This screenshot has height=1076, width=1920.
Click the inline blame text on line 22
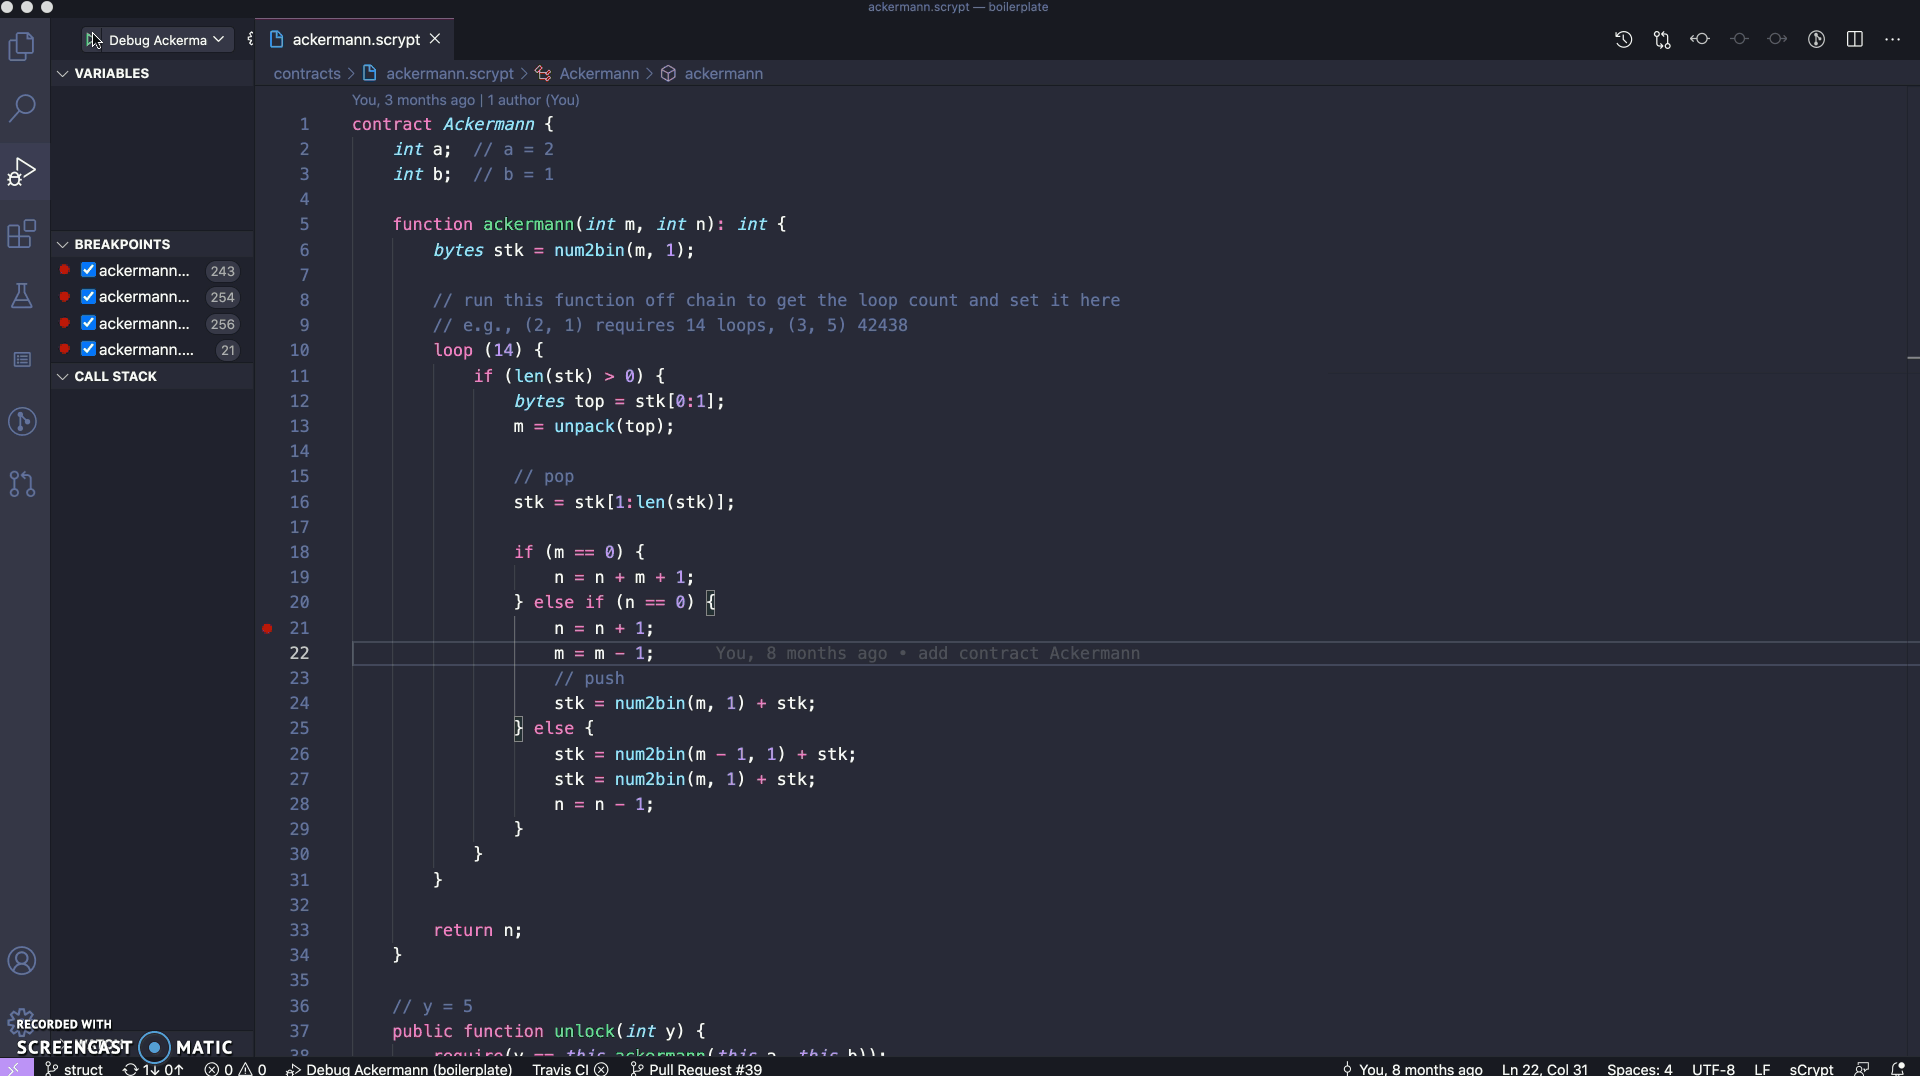click(x=927, y=653)
